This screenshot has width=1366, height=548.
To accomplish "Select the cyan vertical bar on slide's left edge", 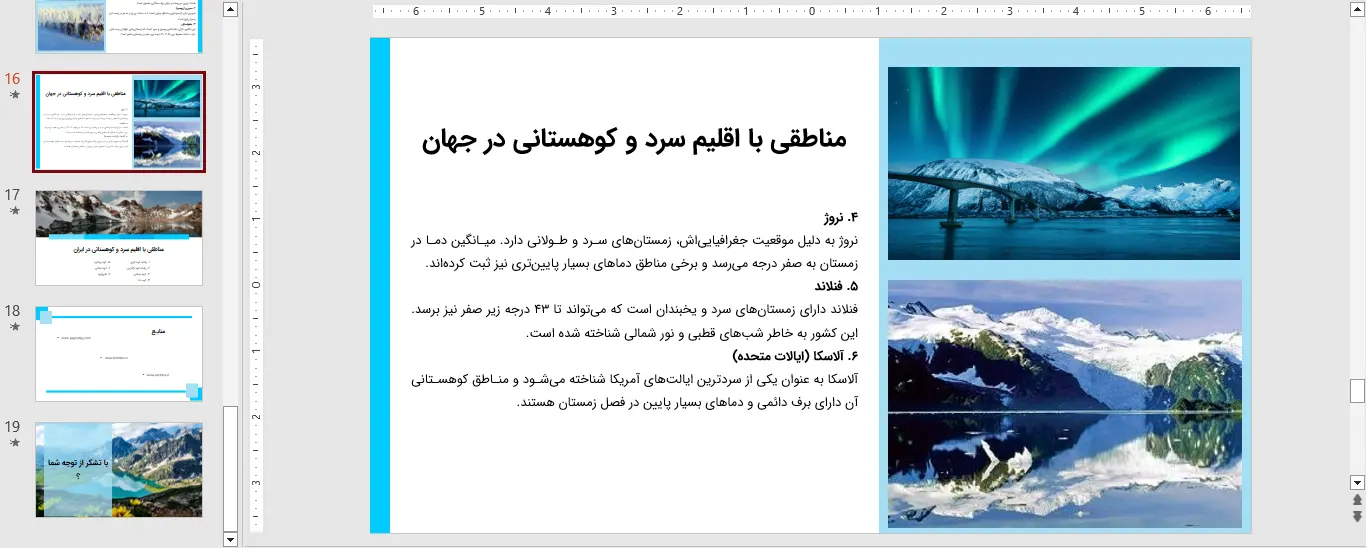I will [380, 285].
